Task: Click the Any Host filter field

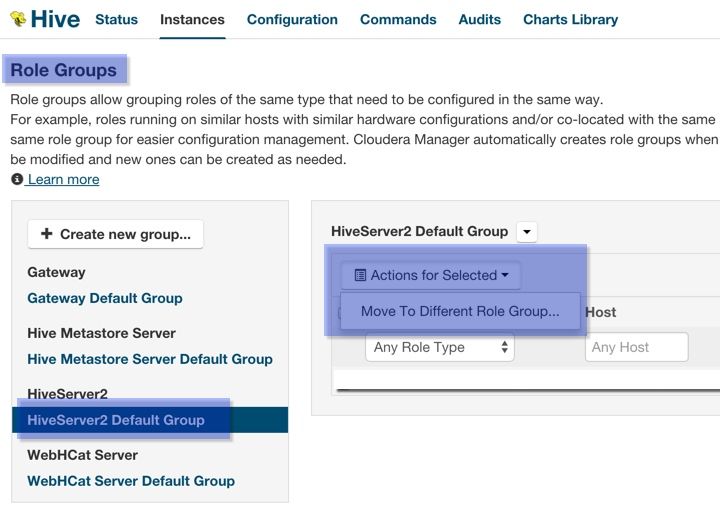Action: coord(636,347)
